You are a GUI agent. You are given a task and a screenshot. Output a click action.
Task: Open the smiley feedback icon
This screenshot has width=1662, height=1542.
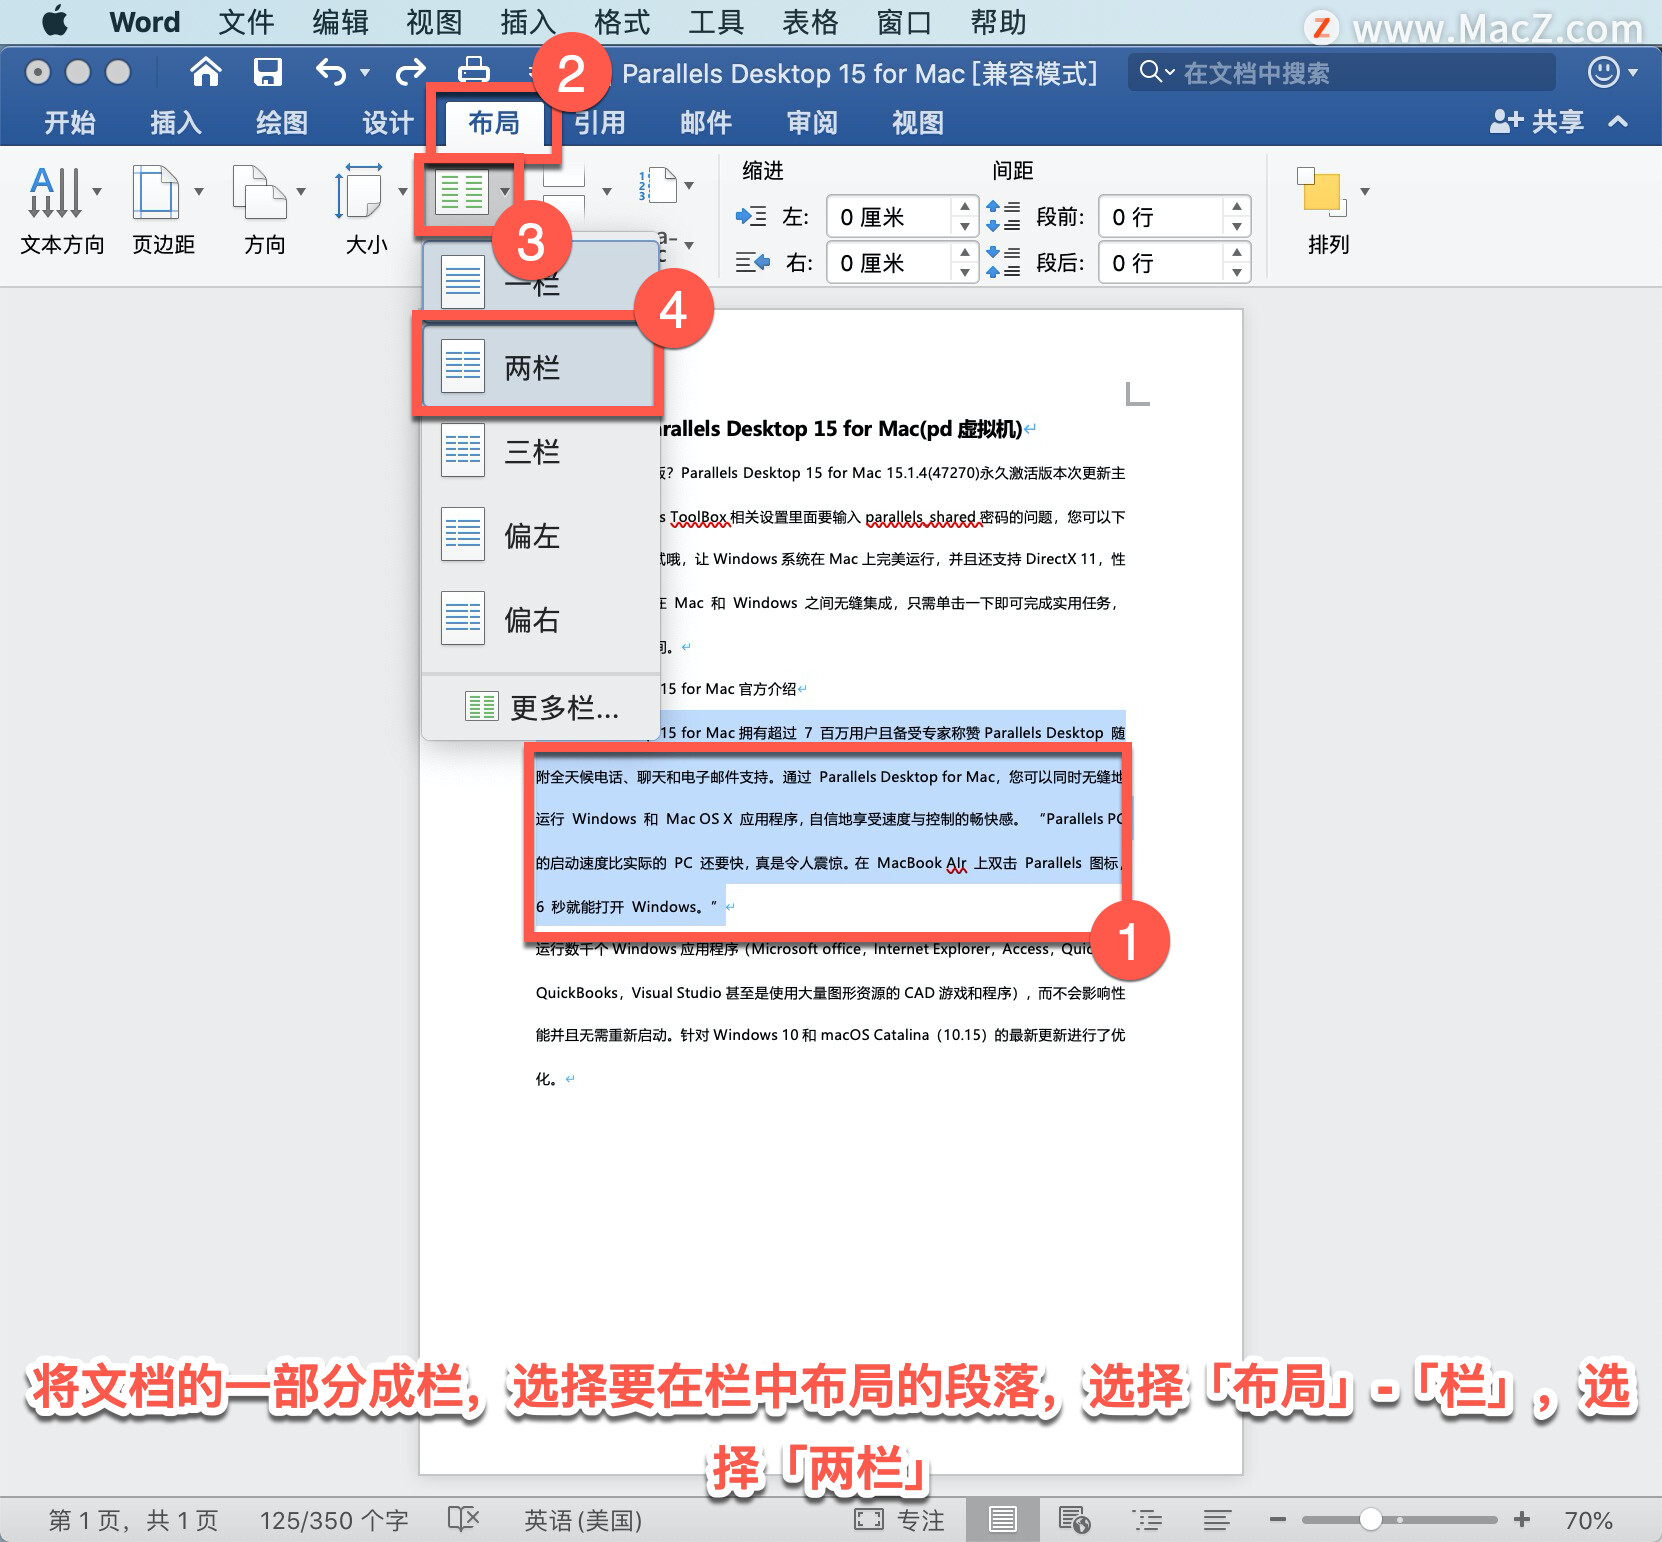pos(1603,72)
